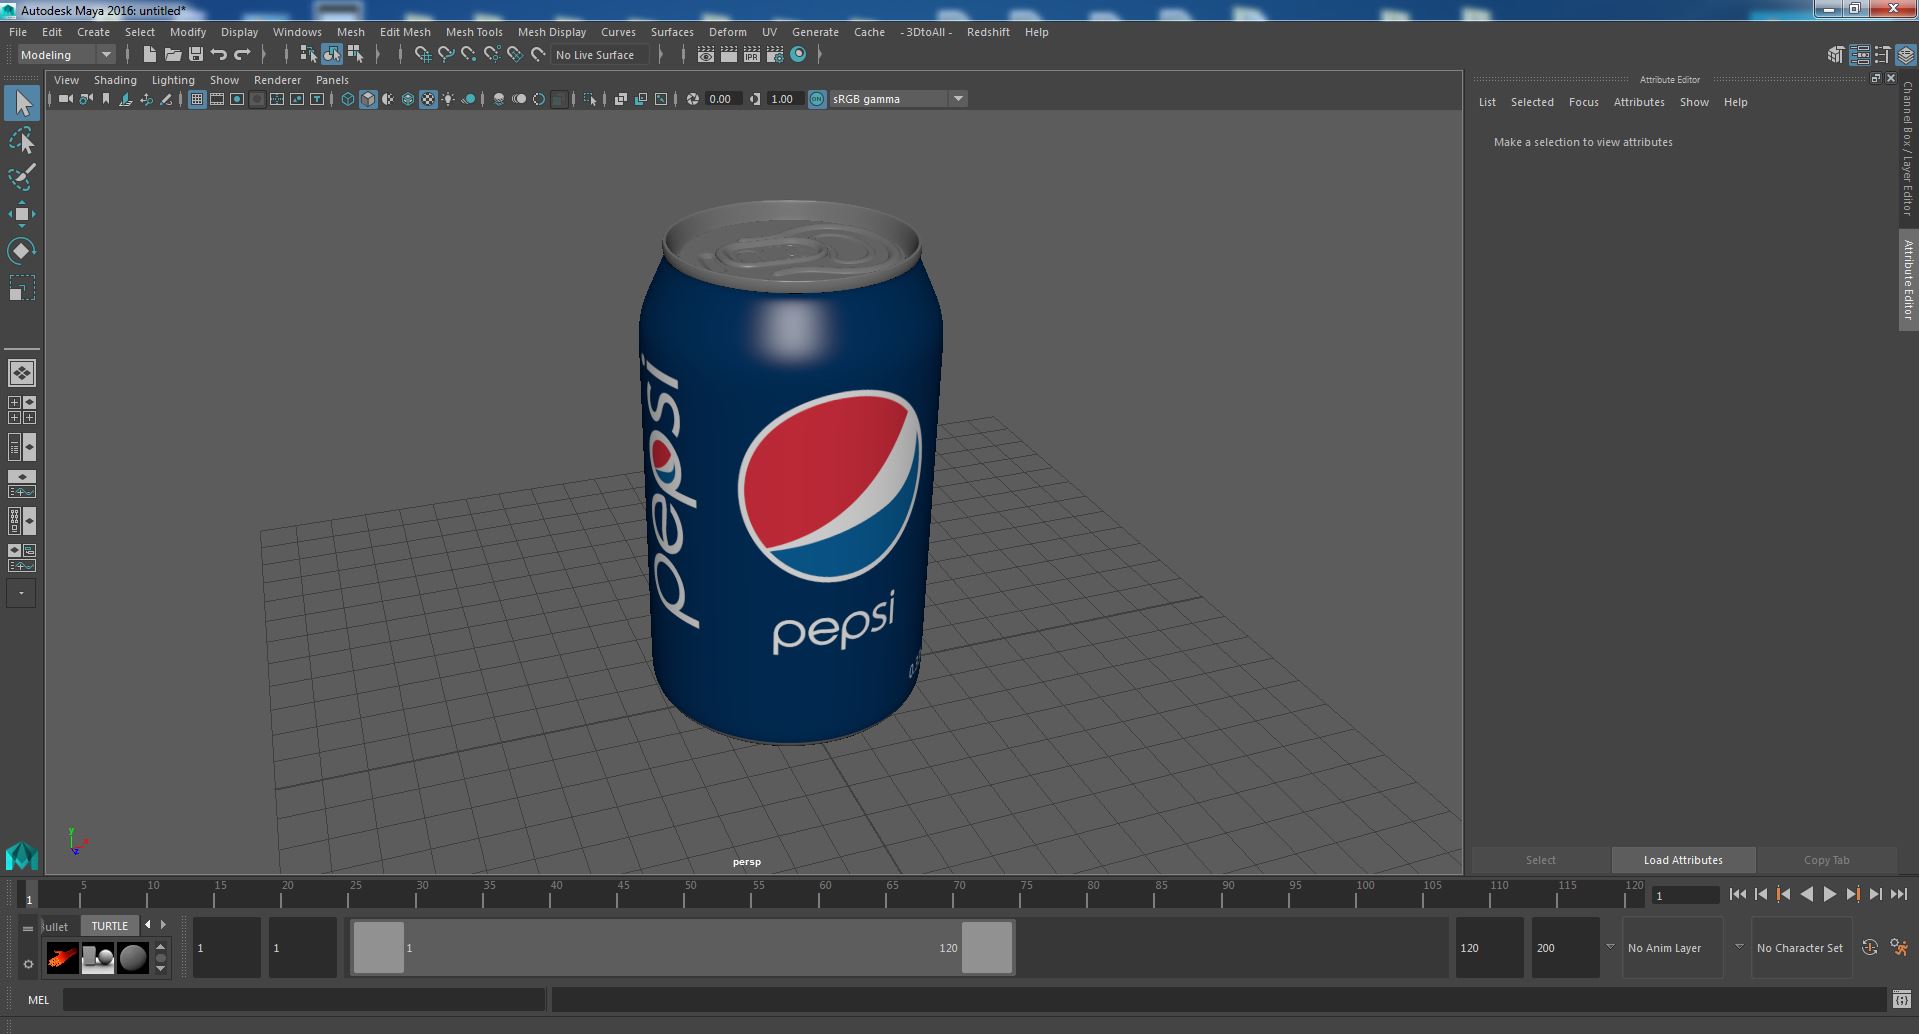Activate the Rotate tool
This screenshot has height=1034, width=1919.
point(22,250)
